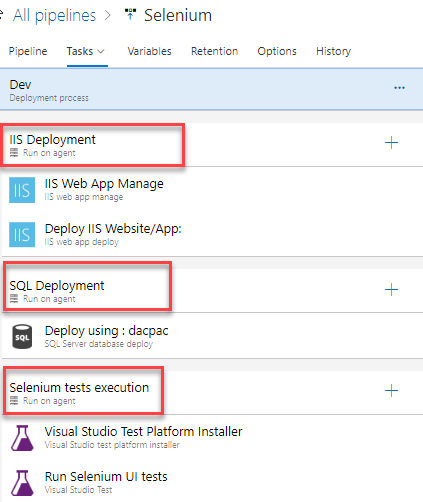Add a task to IIS Deployment job

click(x=391, y=143)
